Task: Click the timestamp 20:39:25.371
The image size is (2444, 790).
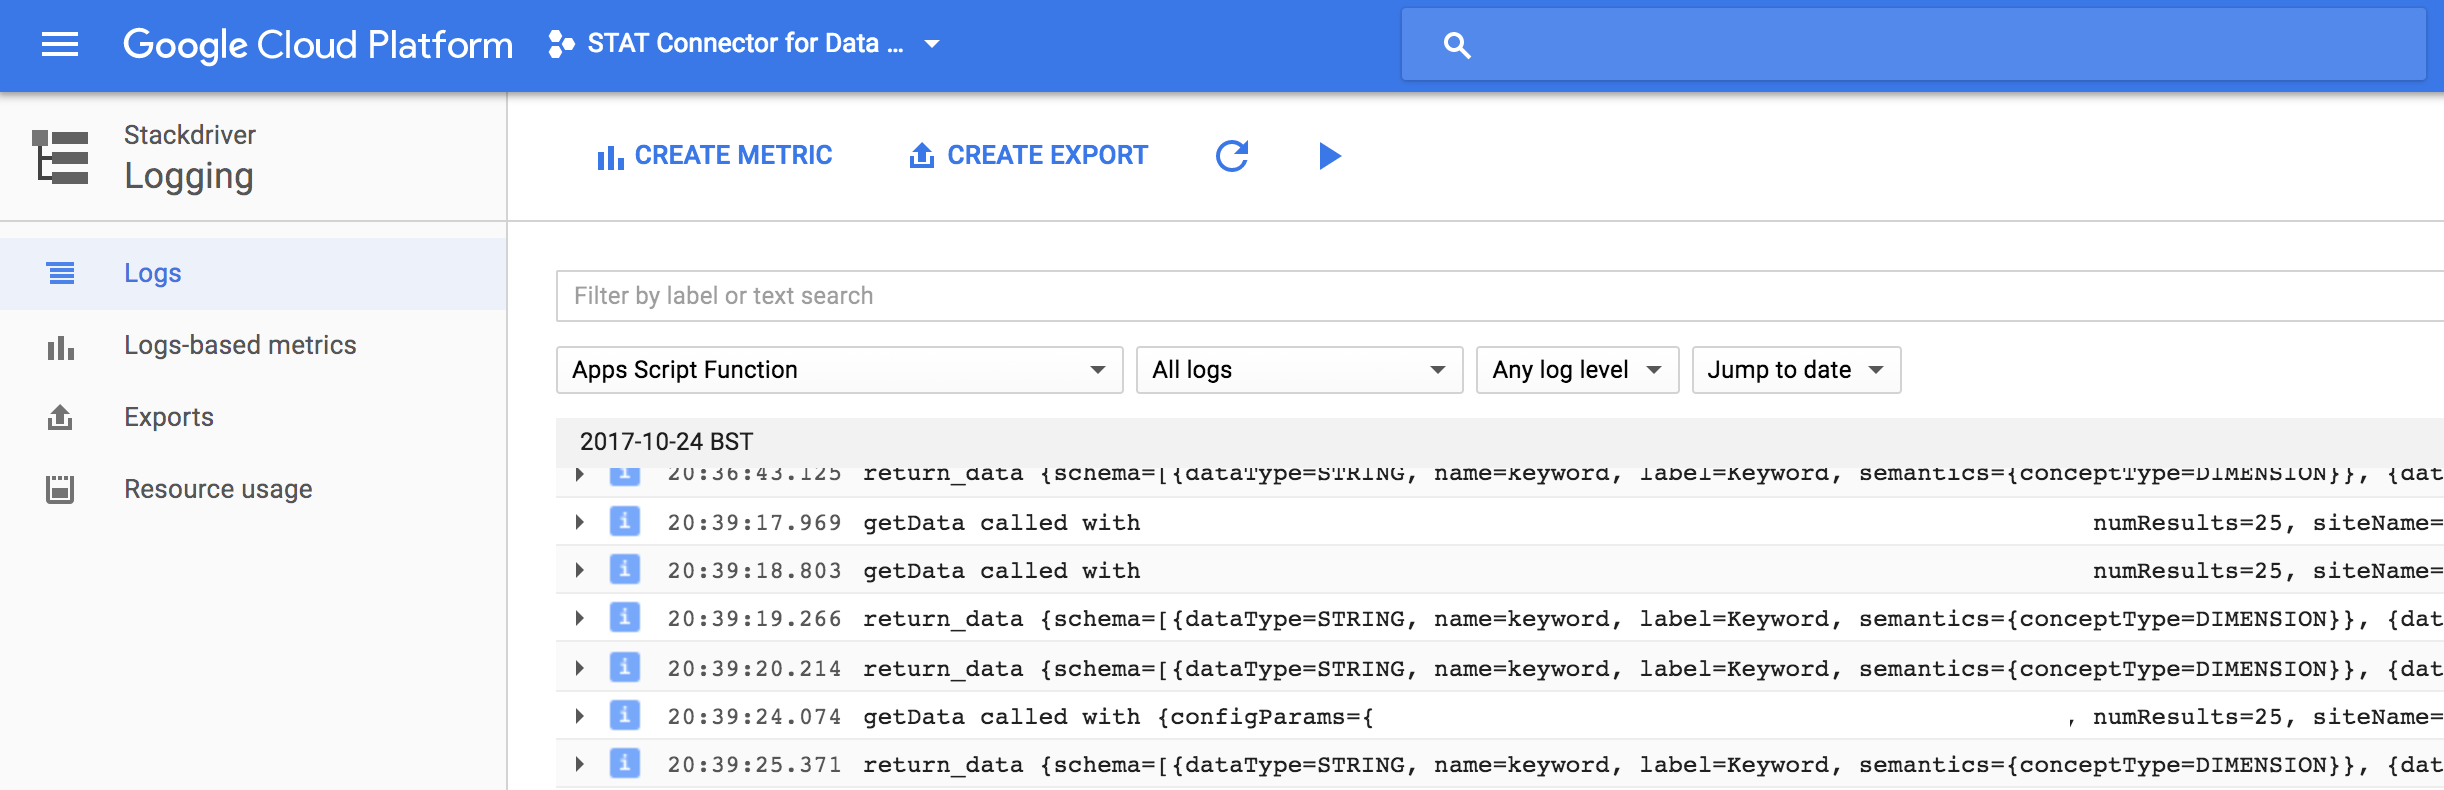Action: (754, 765)
